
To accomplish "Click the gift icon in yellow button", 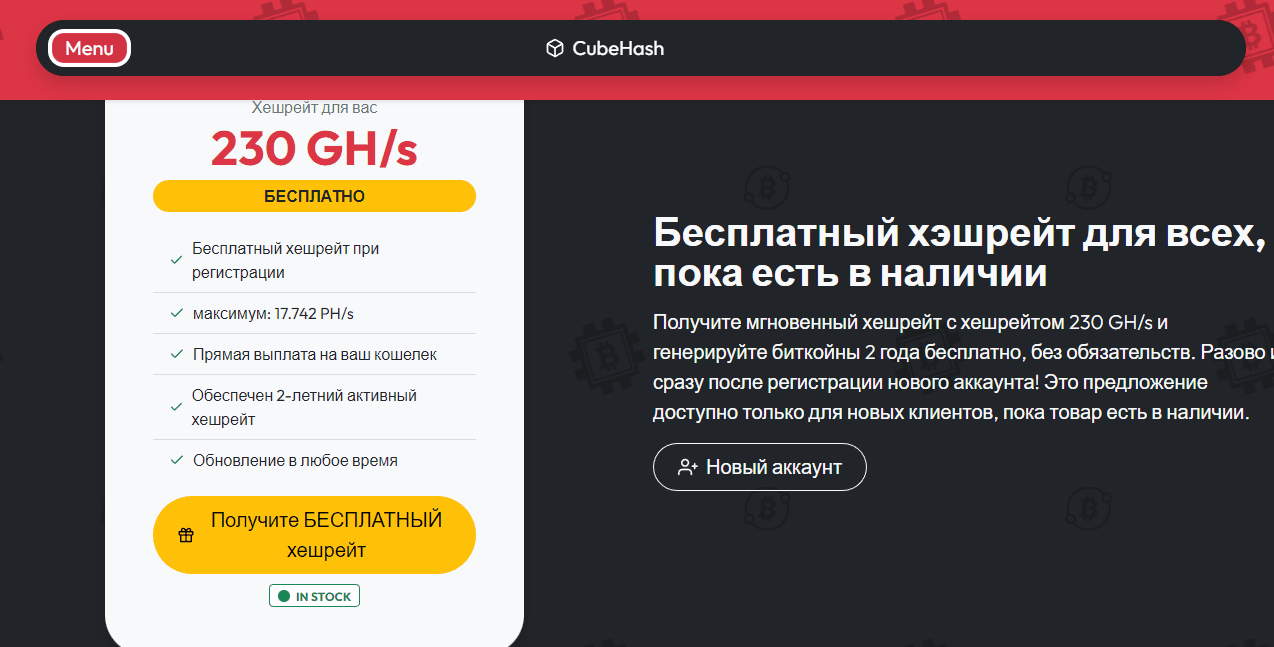I will coord(186,535).
